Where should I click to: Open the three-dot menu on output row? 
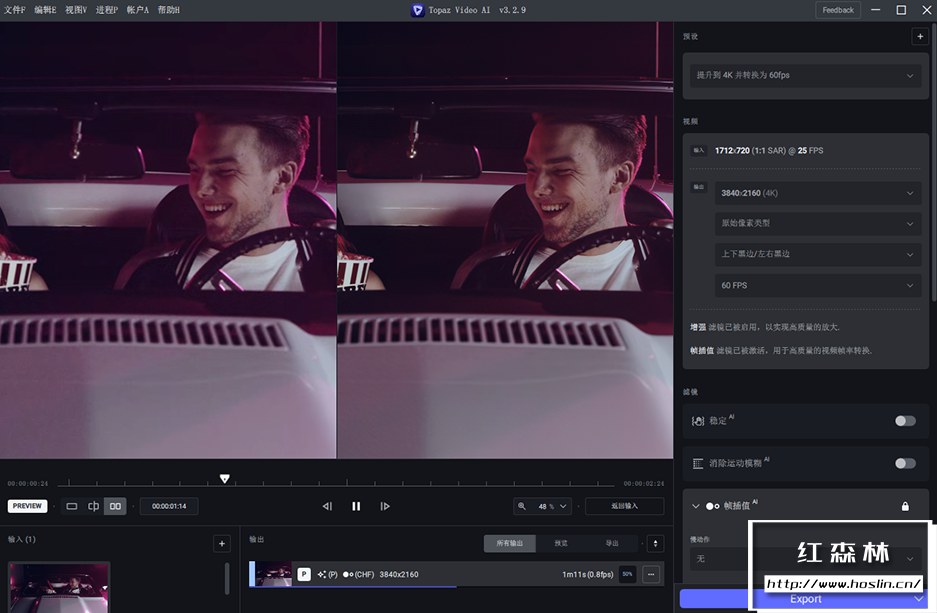click(x=651, y=574)
